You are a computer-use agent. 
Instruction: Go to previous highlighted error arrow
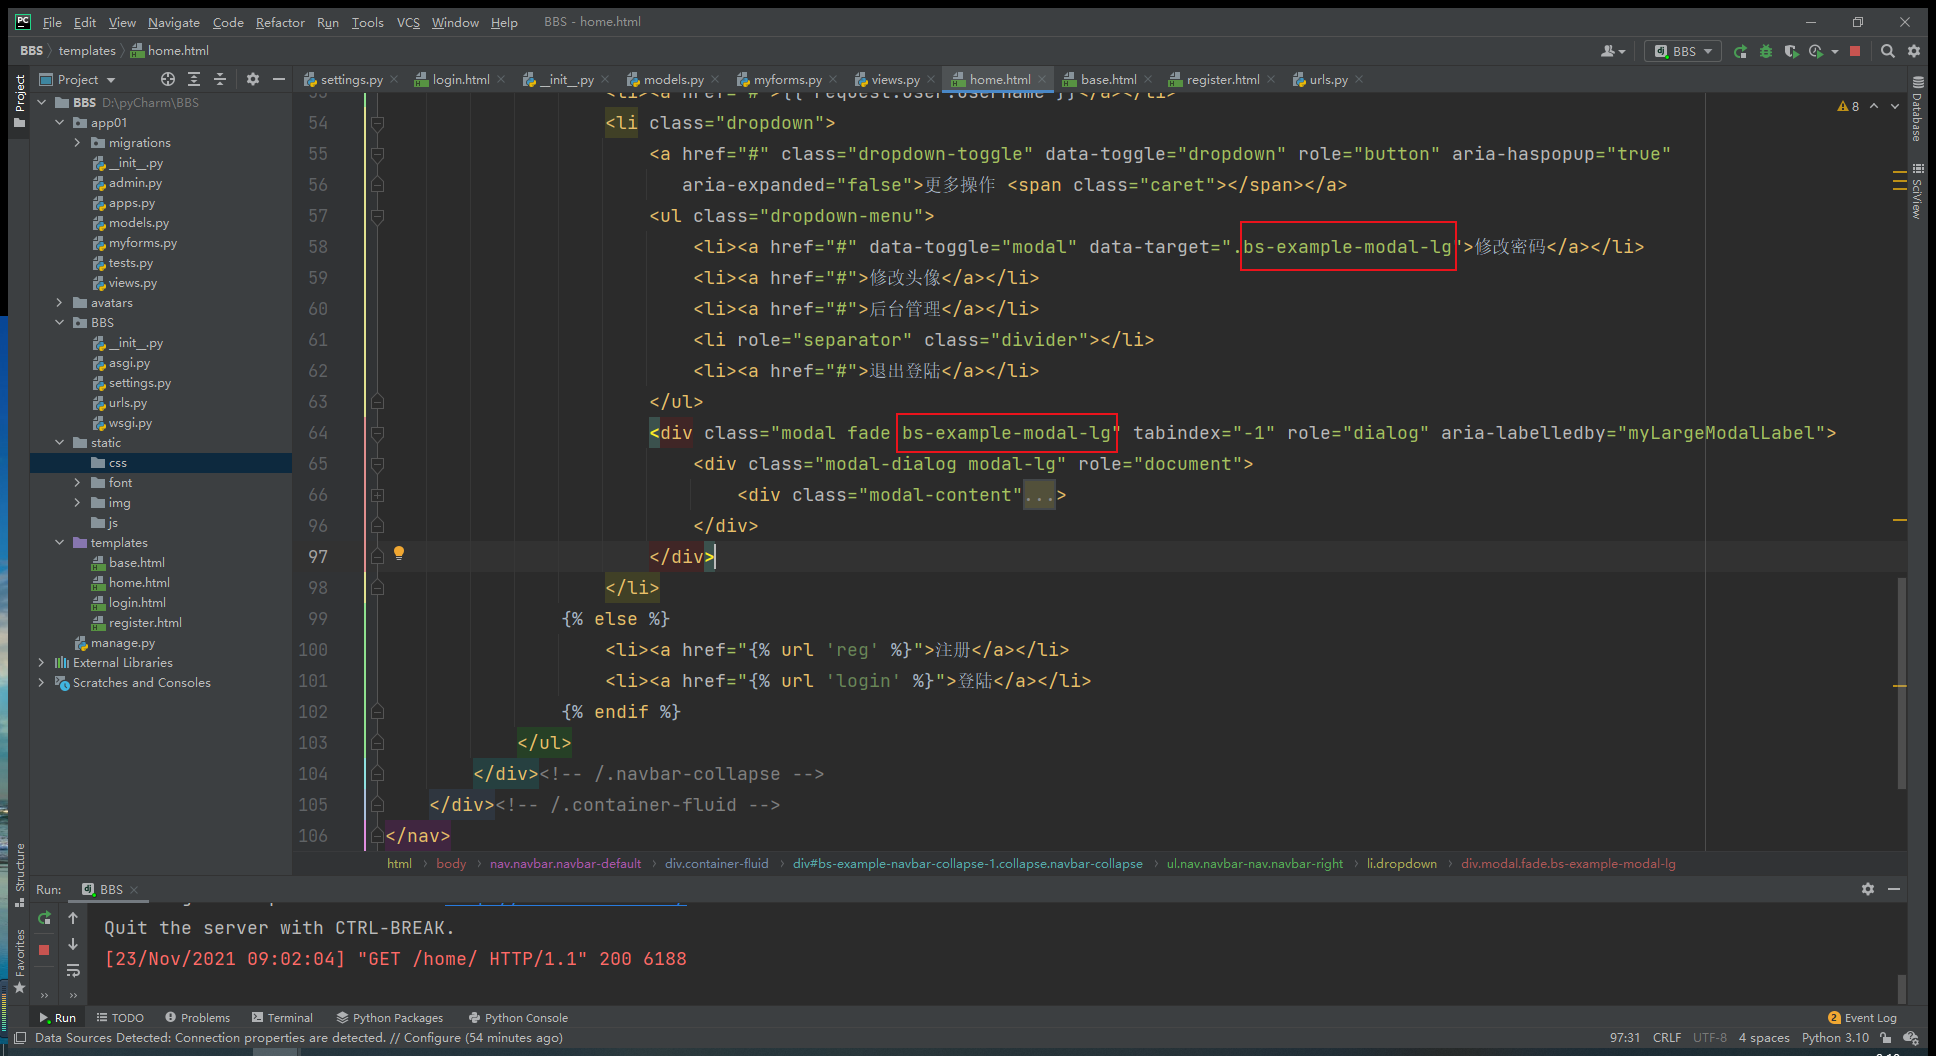[1874, 106]
